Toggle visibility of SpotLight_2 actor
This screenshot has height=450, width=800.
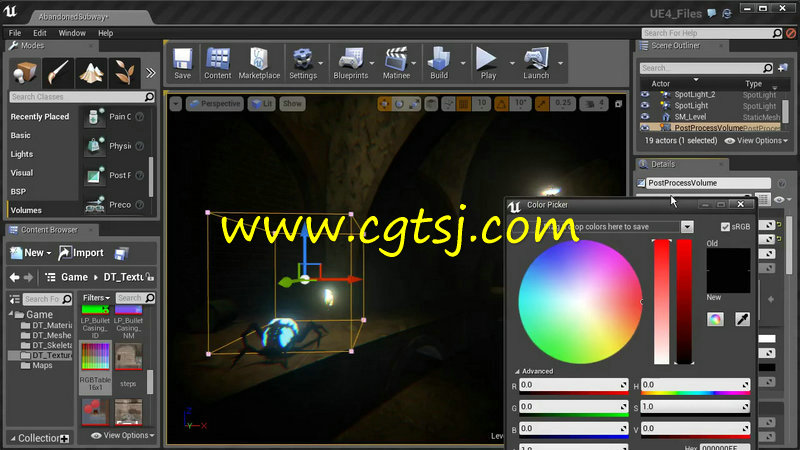(x=645, y=94)
